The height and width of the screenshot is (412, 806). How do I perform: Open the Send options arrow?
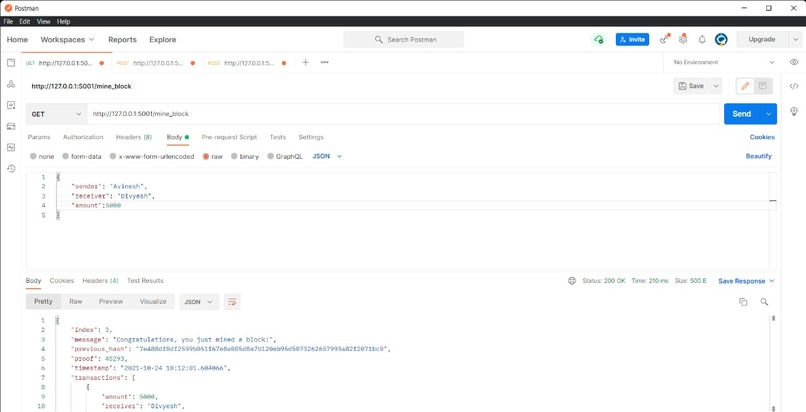click(x=768, y=114)
